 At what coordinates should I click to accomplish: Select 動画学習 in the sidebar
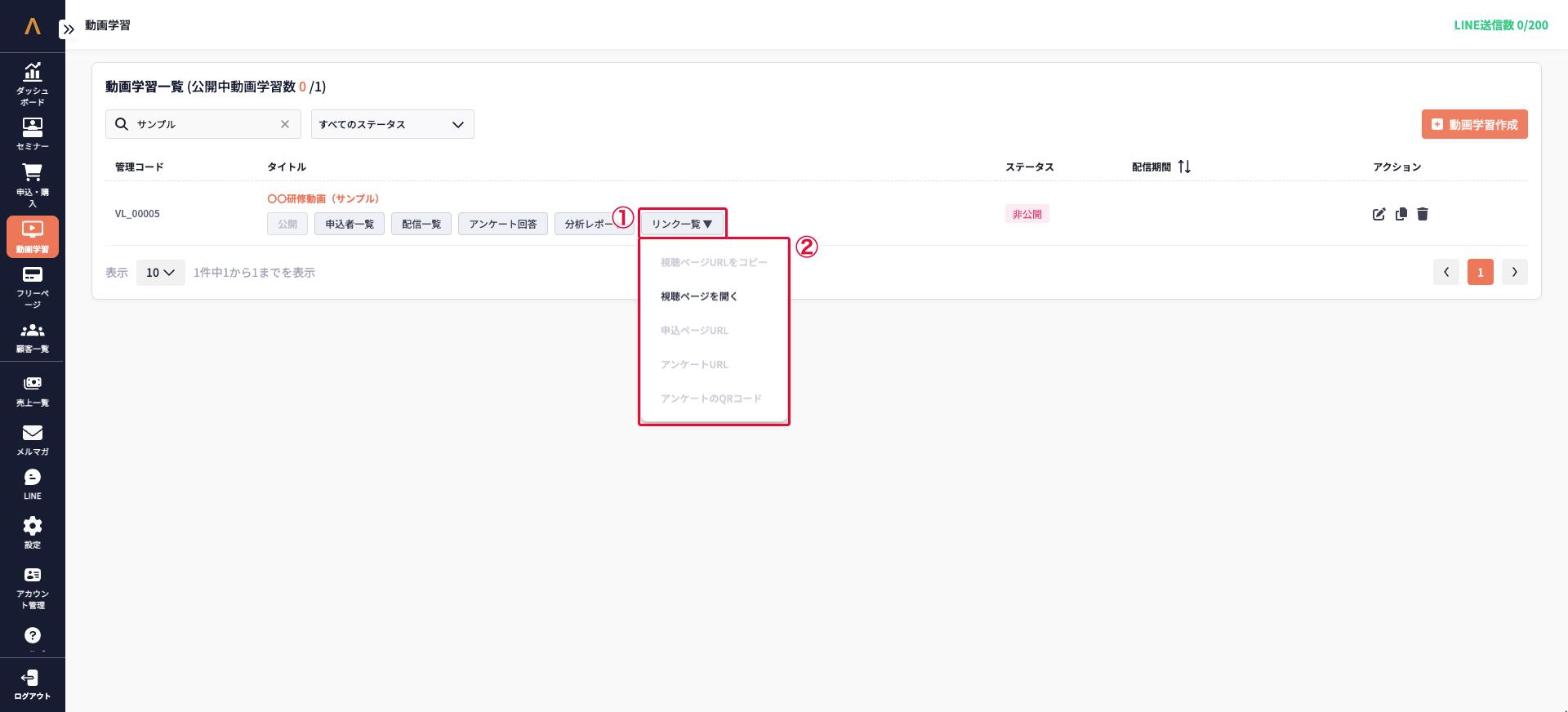click(x=32, y=237)
